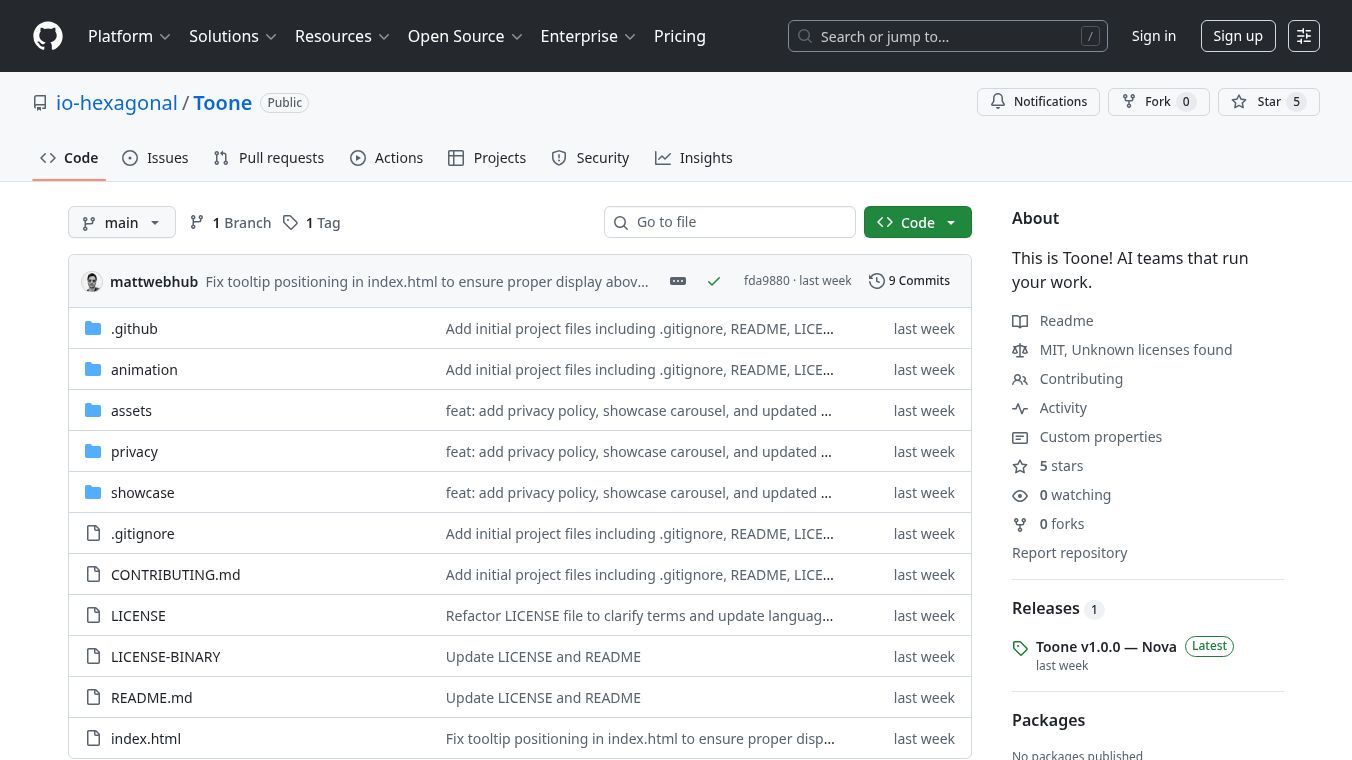View the 1 Tag link
The height and width of the screenshot is (760, 1352).
(312, 223)
